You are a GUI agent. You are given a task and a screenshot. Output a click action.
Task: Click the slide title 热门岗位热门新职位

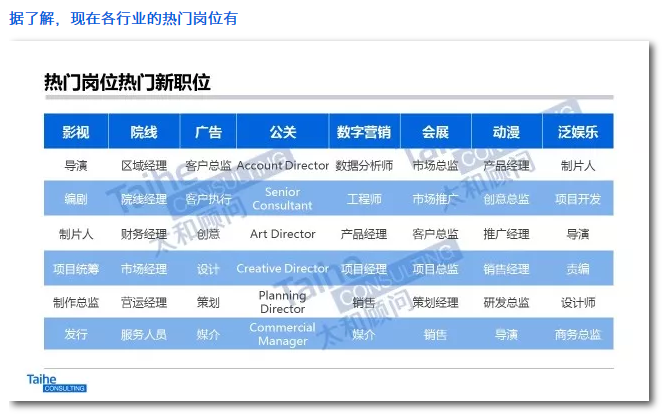(127, 82)
